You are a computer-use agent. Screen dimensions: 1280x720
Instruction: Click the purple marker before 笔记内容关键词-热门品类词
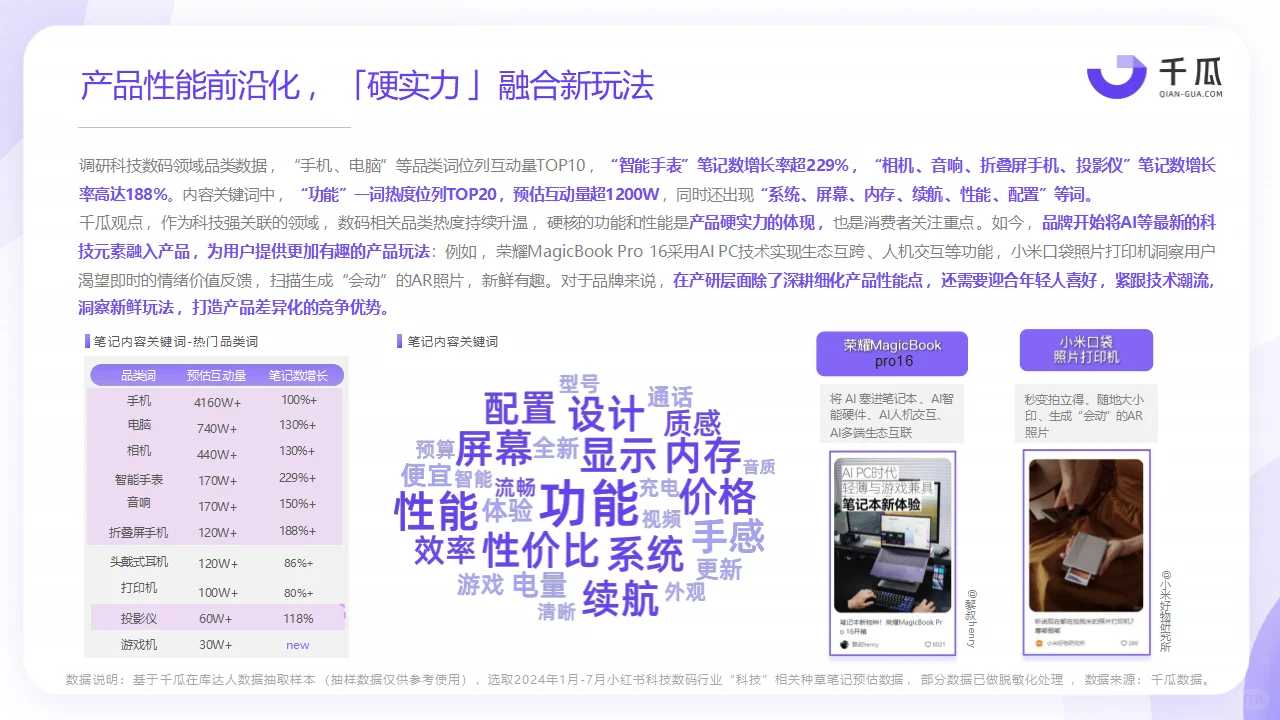click(x=85, y=340)
